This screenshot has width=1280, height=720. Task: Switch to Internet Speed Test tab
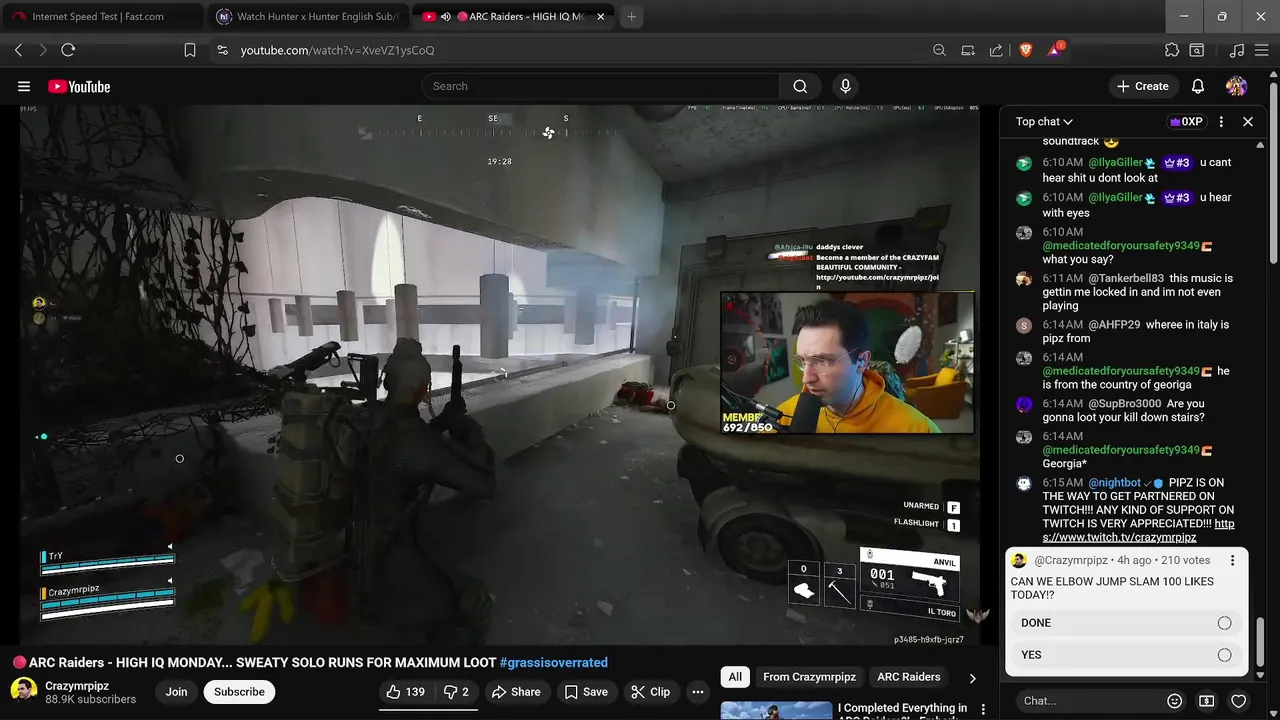pyautogui.click(x=103, y=17)
